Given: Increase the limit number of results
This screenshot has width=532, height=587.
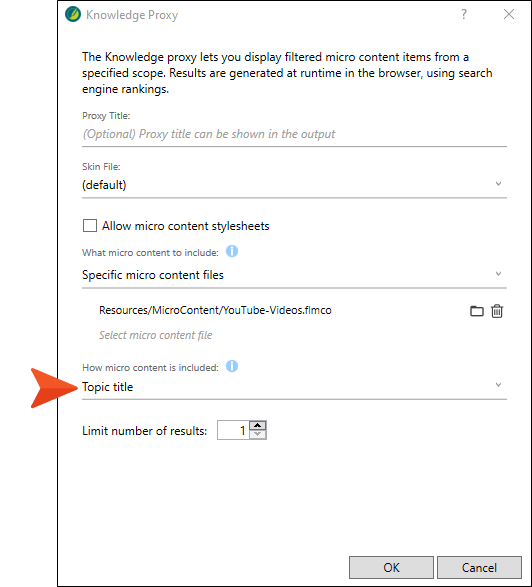Looking at the screenshot, I should [258, 426].
